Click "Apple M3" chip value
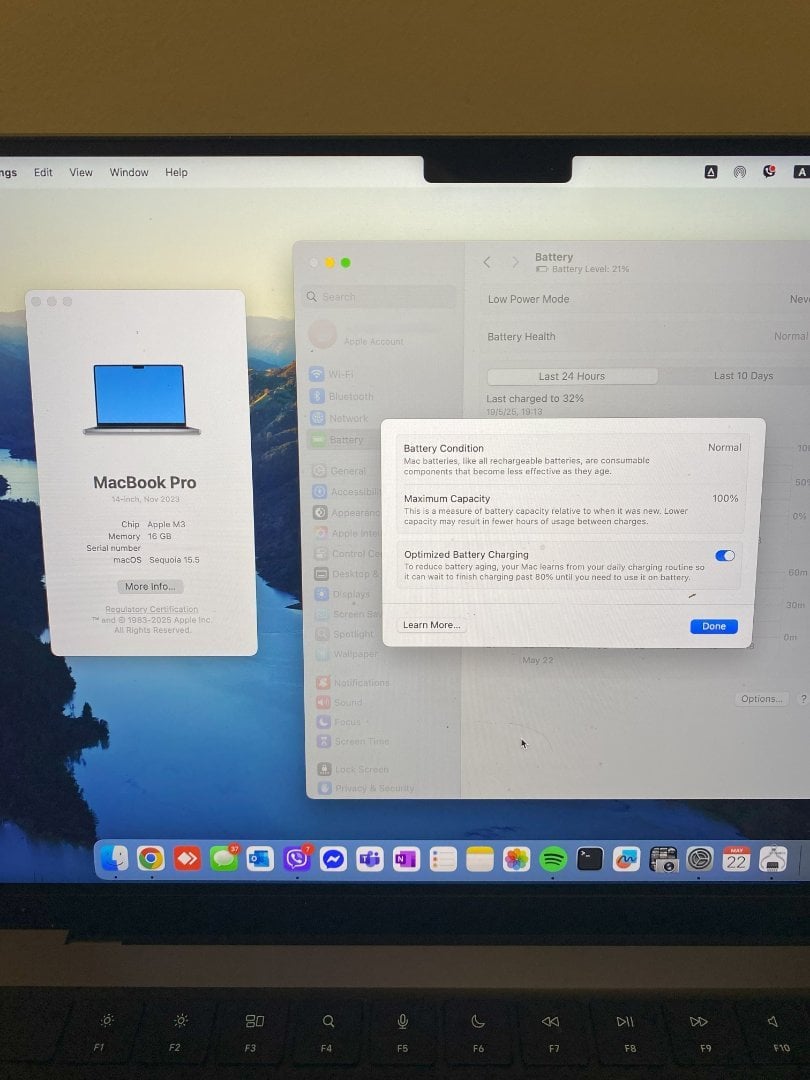The image size is (810, 1080). click(166, 524)
